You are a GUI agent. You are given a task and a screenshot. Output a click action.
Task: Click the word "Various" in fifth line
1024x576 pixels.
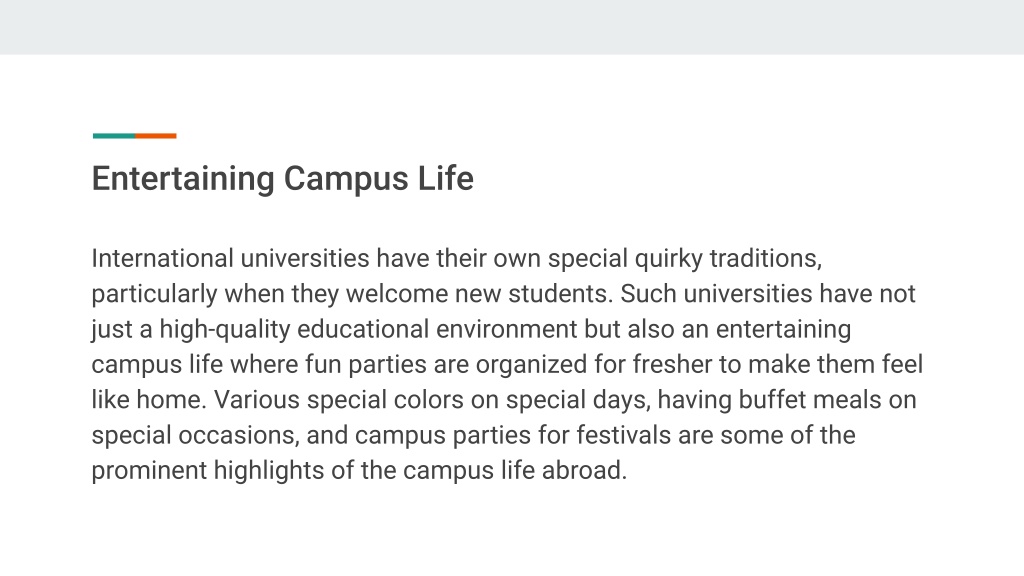click(x=257, y=400)
